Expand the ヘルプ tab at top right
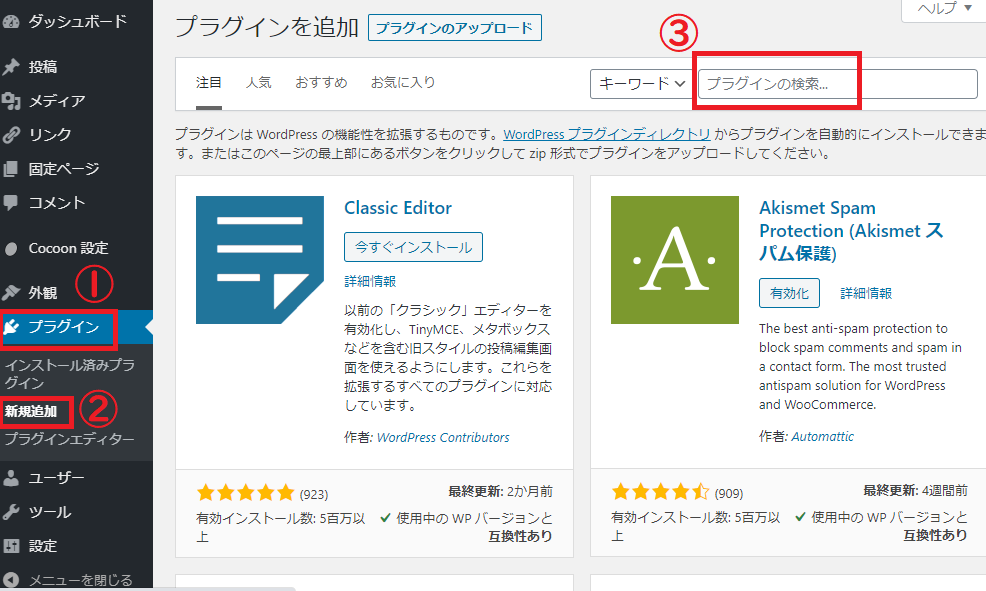The image size is (986, 591). point(944,9)
